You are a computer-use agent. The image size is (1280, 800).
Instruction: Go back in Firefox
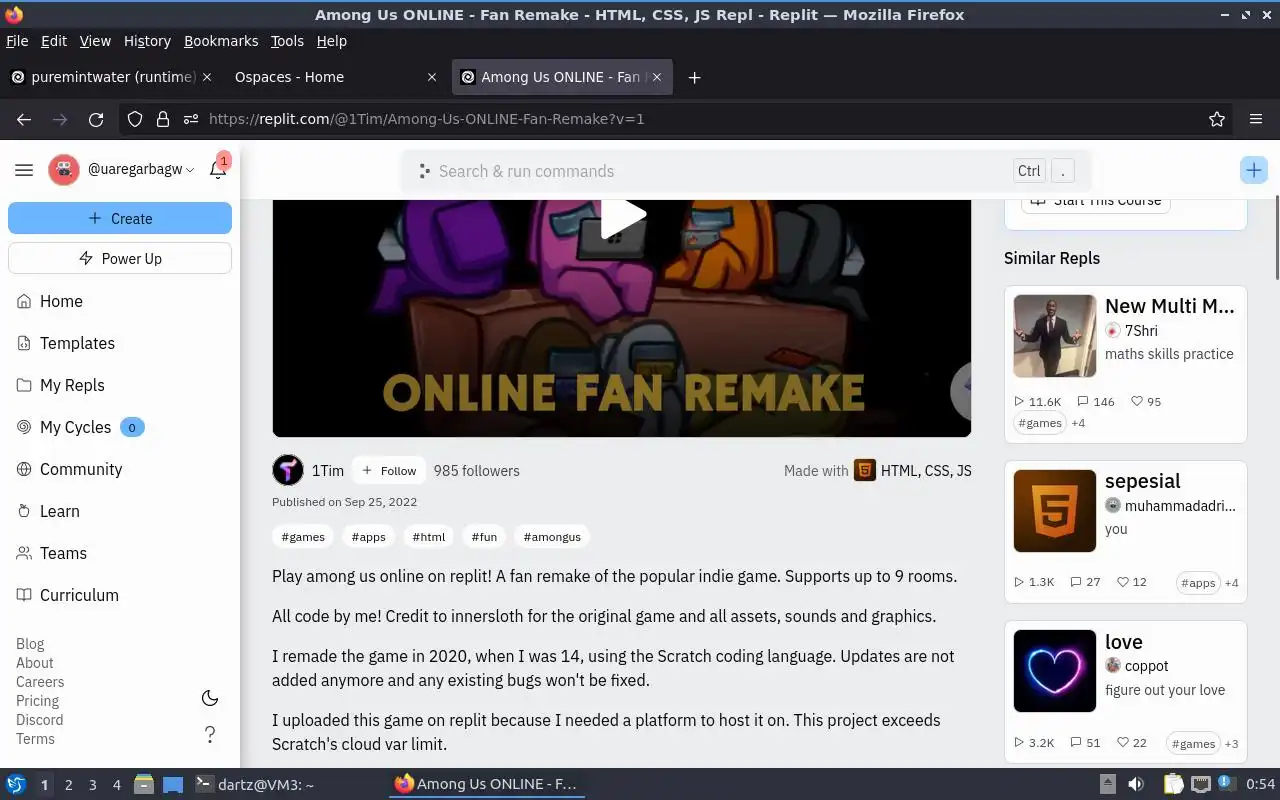coord(24,119)
